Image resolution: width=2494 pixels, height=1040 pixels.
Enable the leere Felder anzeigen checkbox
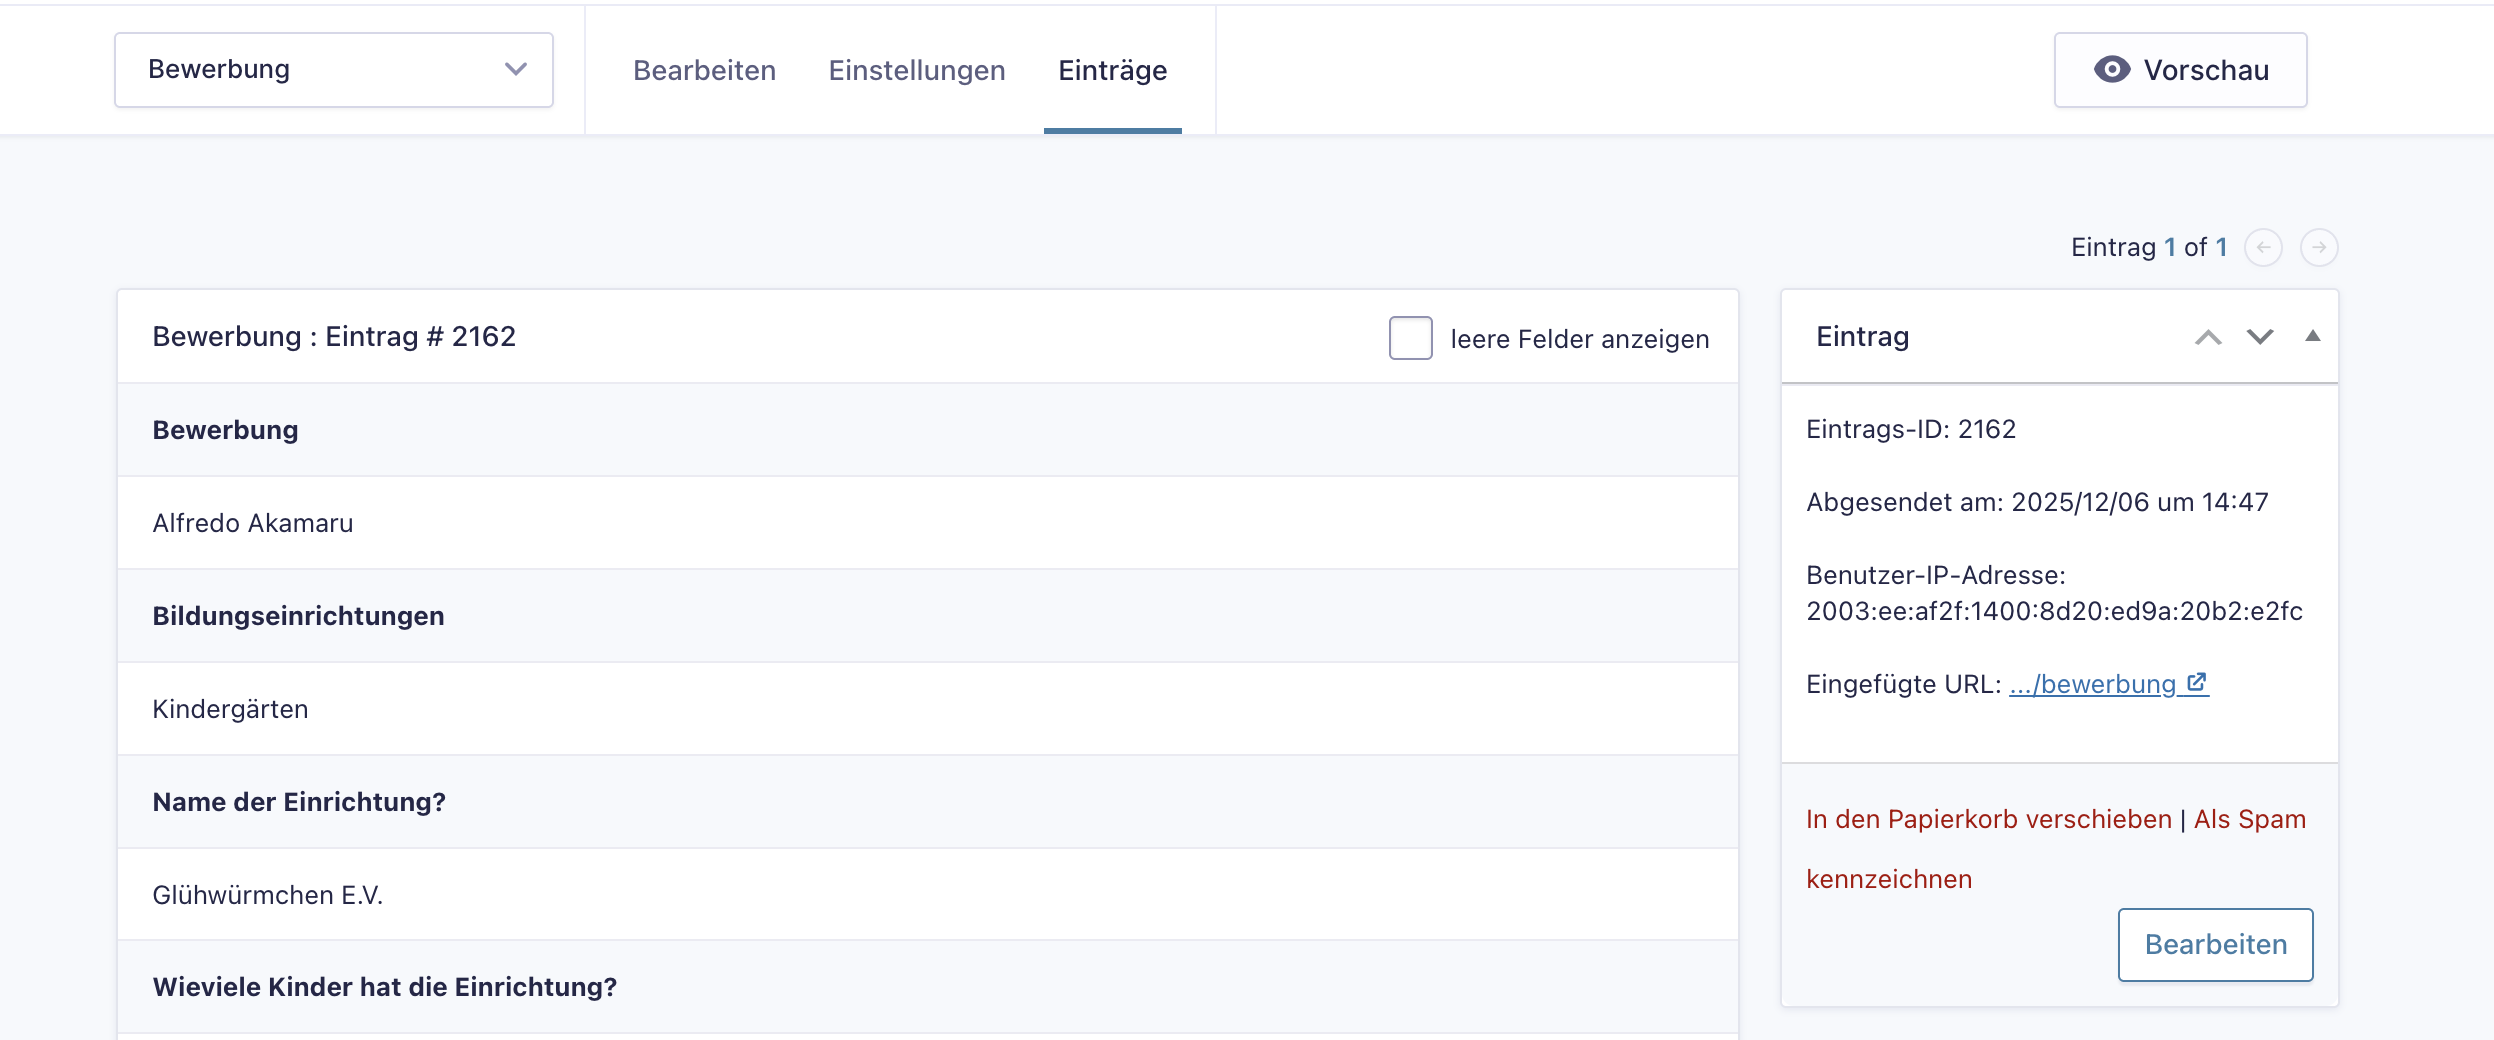1410,338
